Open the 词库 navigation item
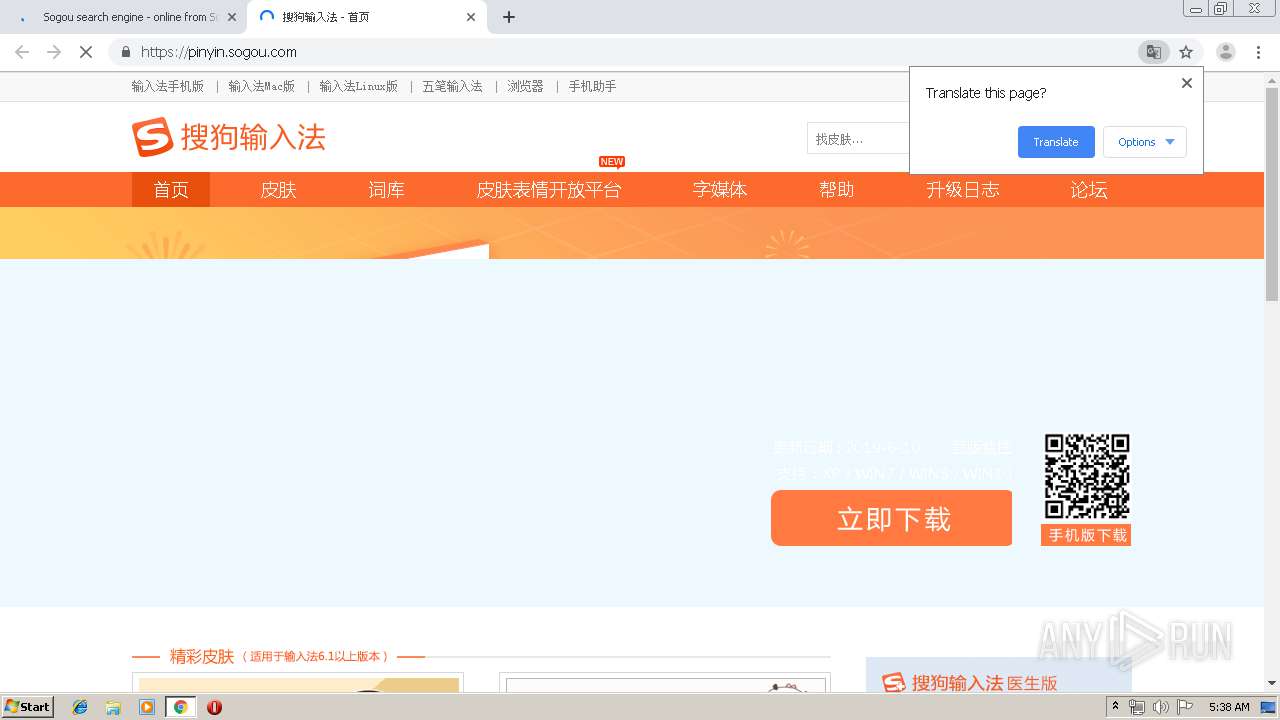 pos(386,190)
